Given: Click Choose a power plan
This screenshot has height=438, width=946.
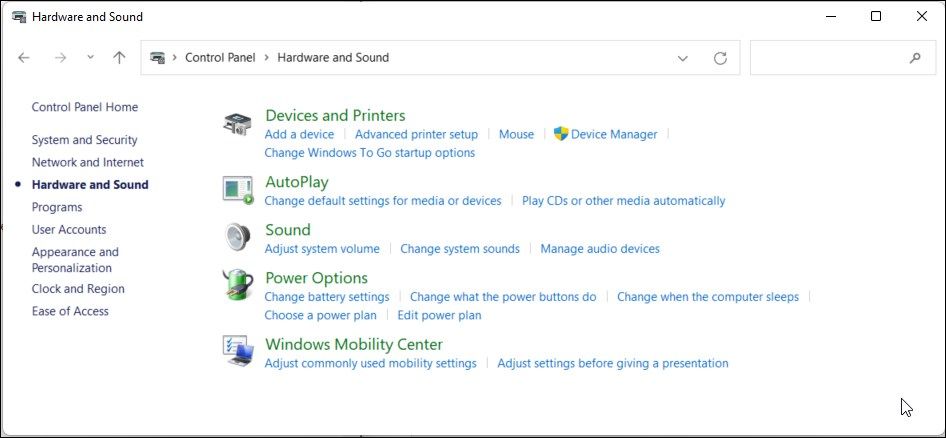Looking at the screenshot, I should [x=320, y=316].
